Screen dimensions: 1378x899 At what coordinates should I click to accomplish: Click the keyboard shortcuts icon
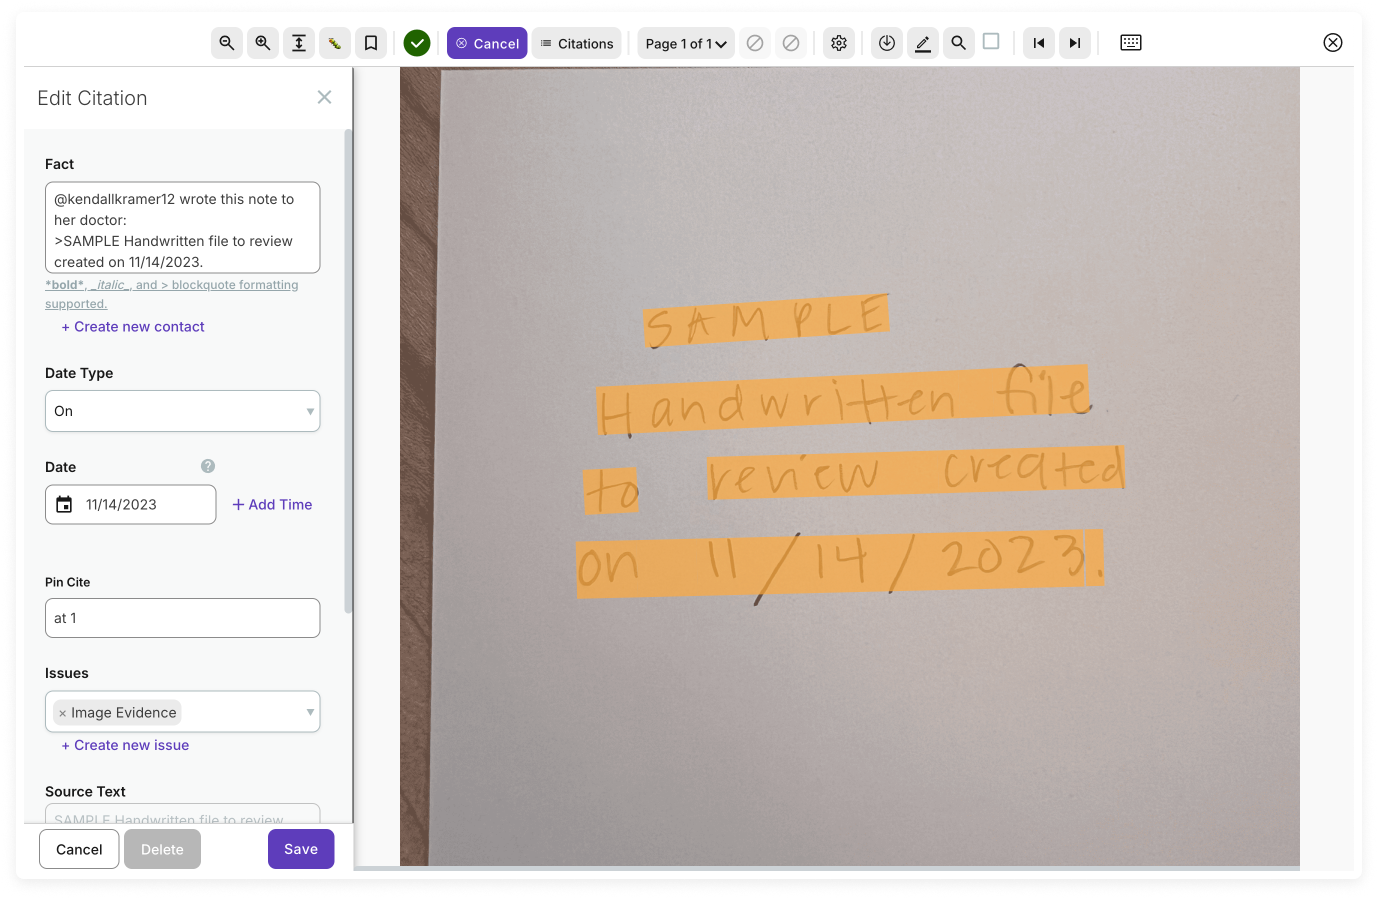point(1131,43)
